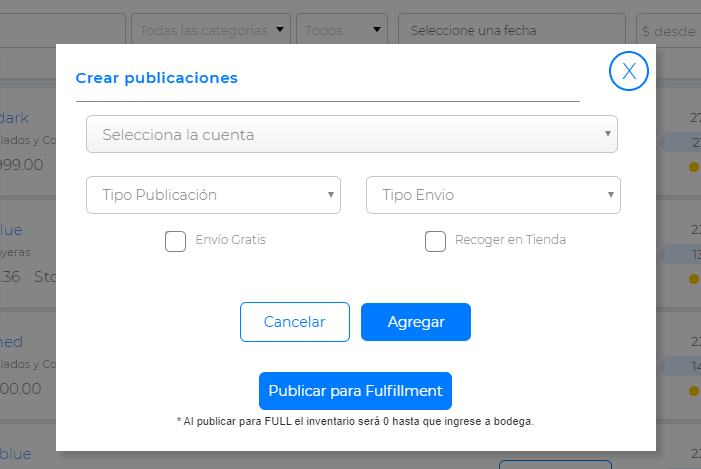This screenshot has width=701, height=469.
Task: Click the $ desde price input field
Action: (x=669, y=30)
